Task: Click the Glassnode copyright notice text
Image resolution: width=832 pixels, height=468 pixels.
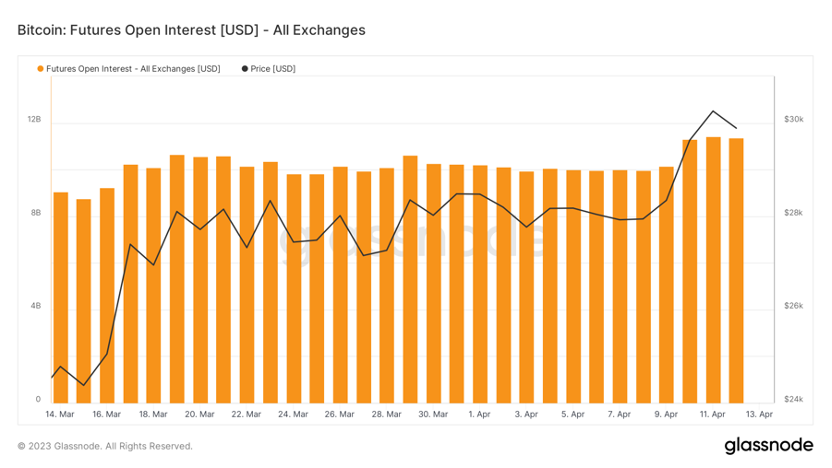Action: pos(105,446)
